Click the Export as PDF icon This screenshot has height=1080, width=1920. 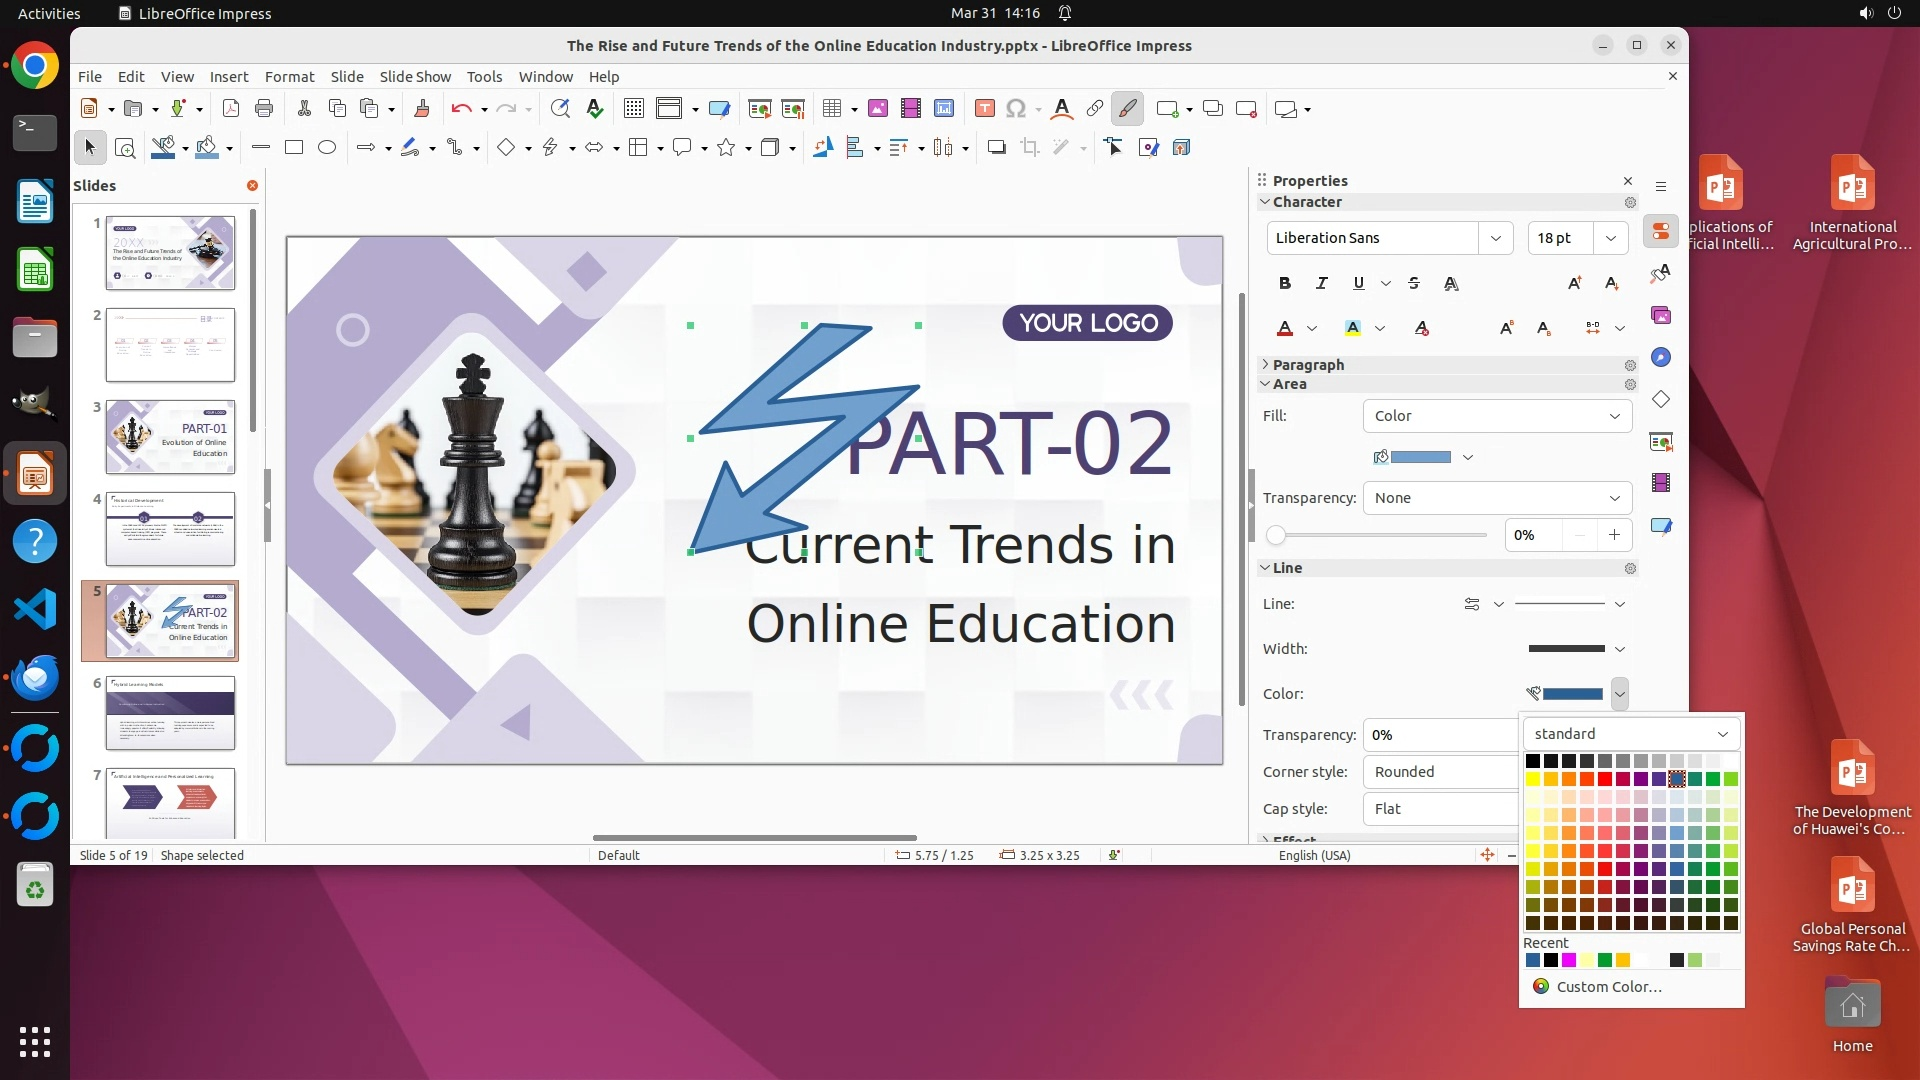[x=231, y=109]
